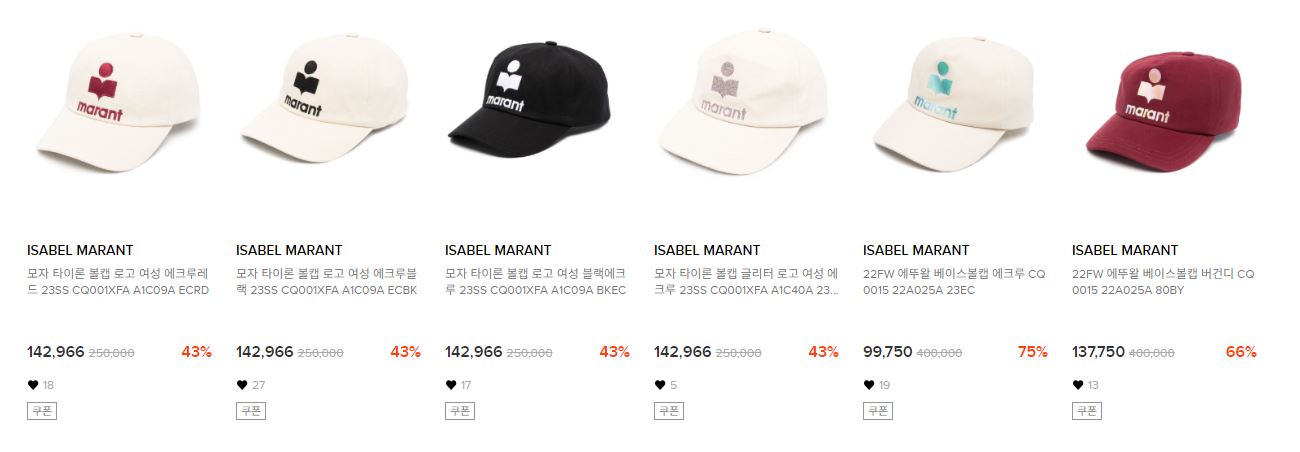Image resolution: width=1300 pixels, height=452 pixels.
Task: Like the ecru red logo cap heart icon
Action: (32, 385)
